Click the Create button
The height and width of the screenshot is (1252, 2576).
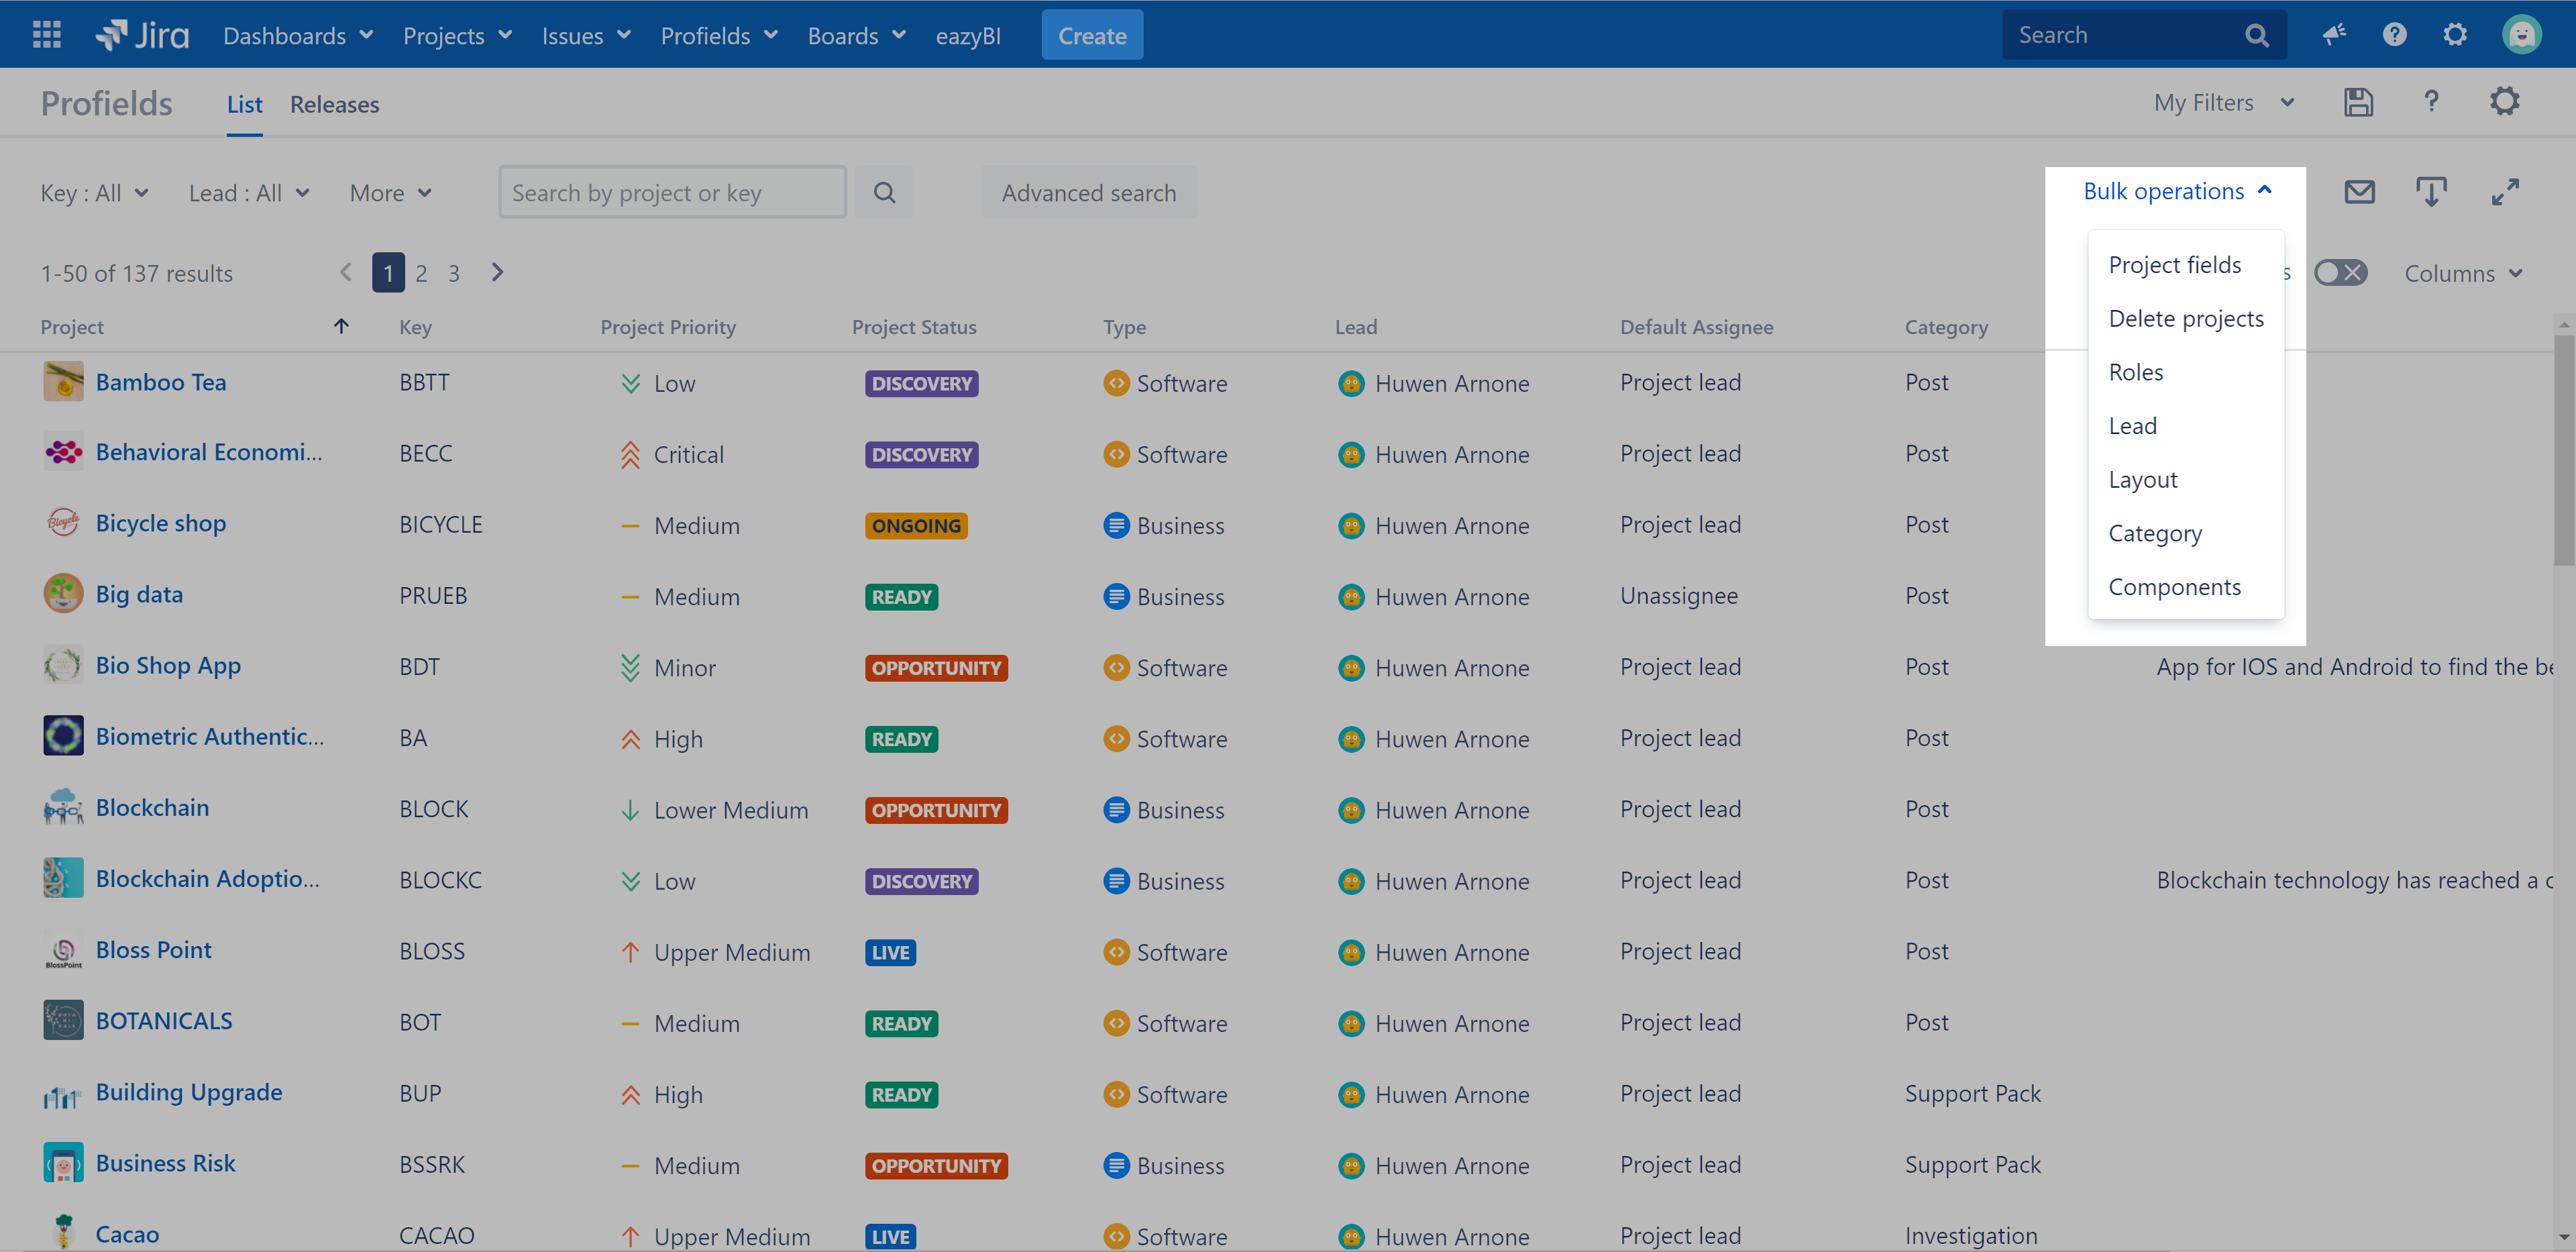(x=1091, y=34)
